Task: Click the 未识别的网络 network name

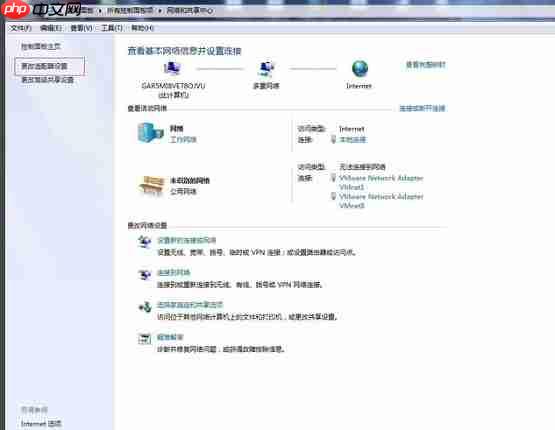Action: point(190,180)
